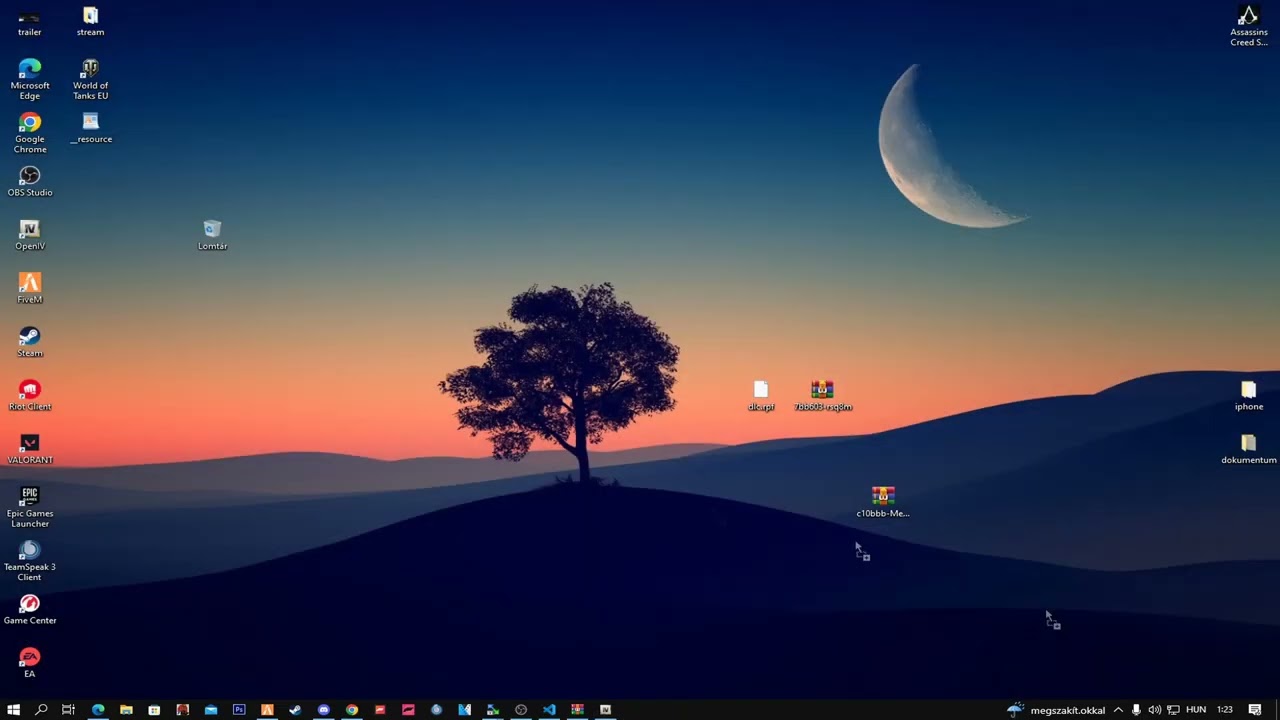Open TeamSpeak from the taskbar
This screenshot has height=720, width=1280.
click(436, 710)
